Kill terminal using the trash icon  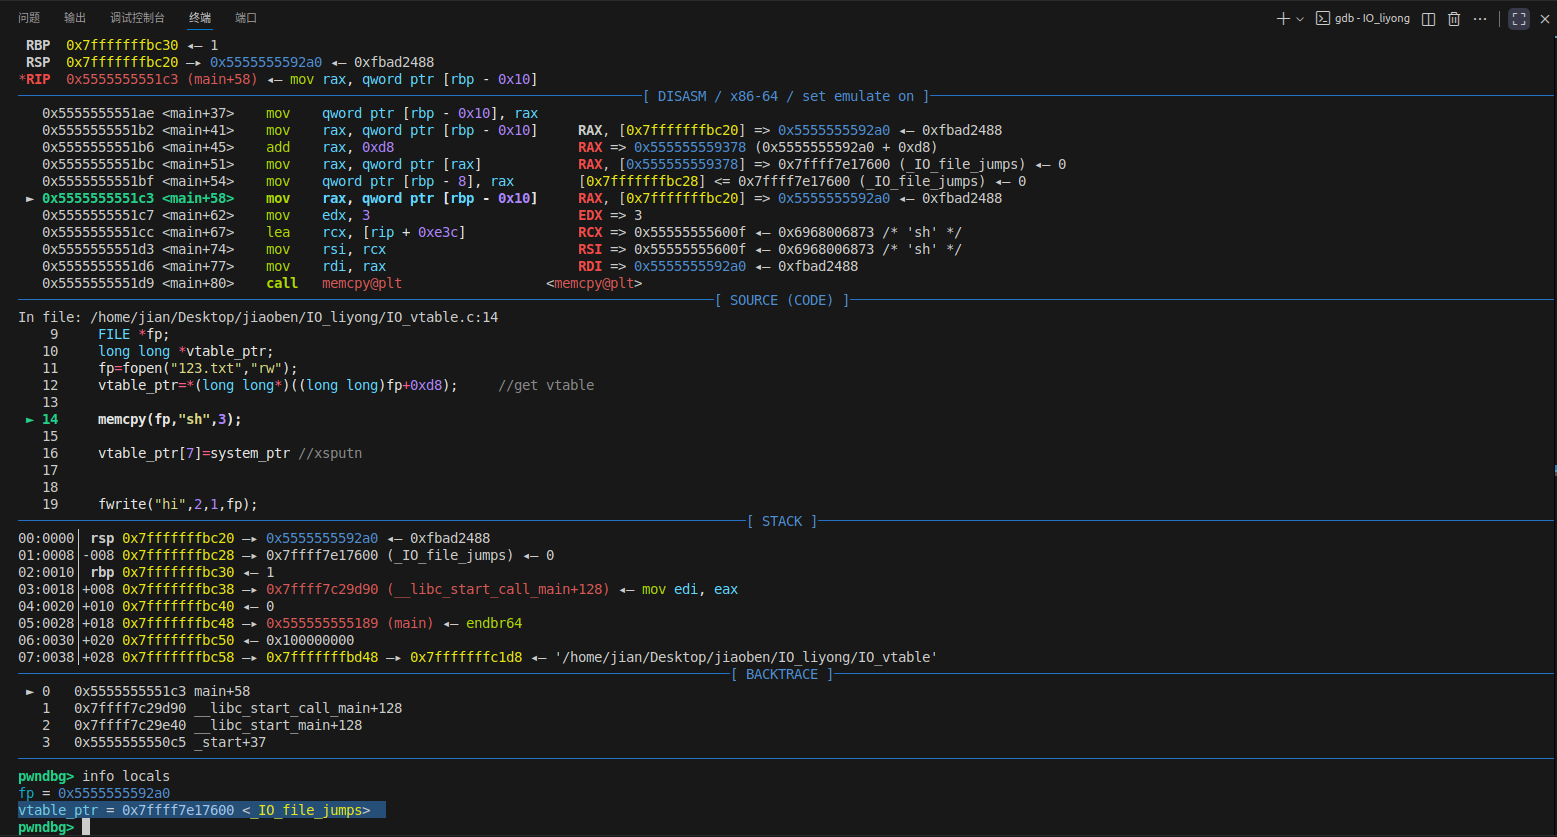pos(1454,19)
